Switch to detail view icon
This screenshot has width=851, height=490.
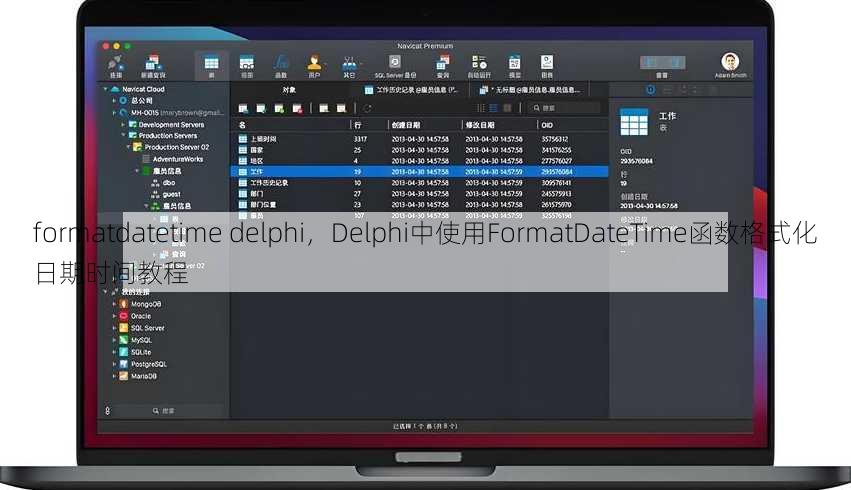(493, 108)
